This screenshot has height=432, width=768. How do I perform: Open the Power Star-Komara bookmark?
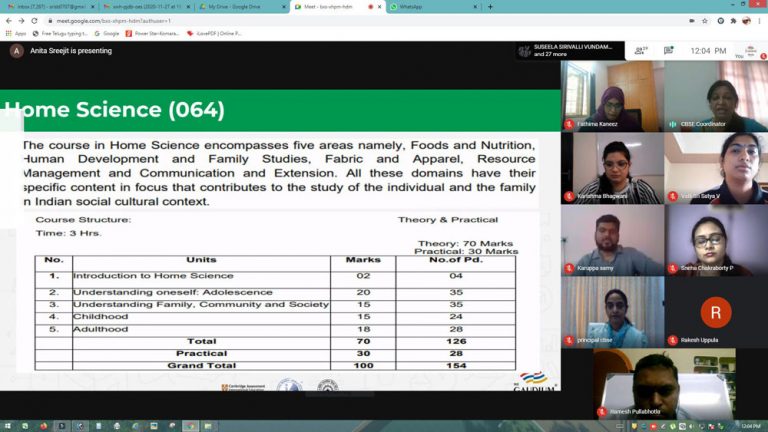[152, 33]
